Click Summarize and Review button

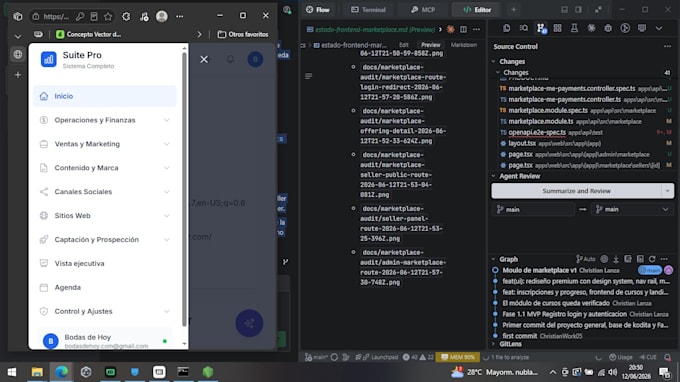pos(576,191)
